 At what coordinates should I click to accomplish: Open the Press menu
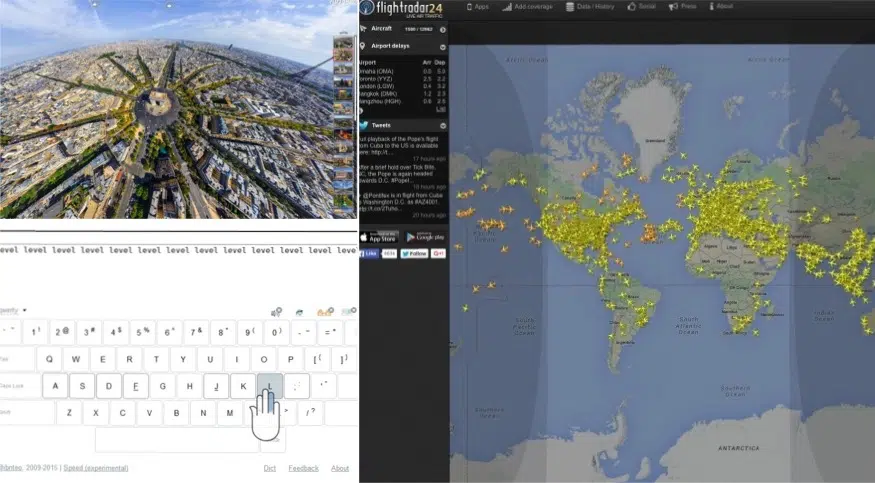coord(682,7)
